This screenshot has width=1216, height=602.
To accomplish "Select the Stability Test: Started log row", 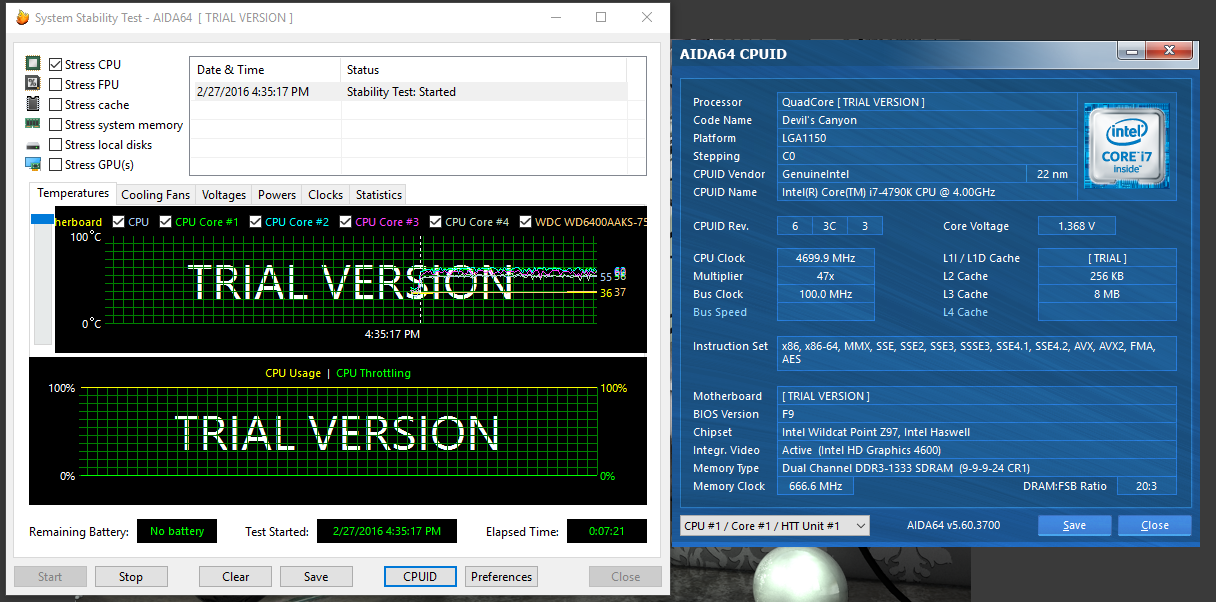I will pyautogui.click(x=408, y=91).
